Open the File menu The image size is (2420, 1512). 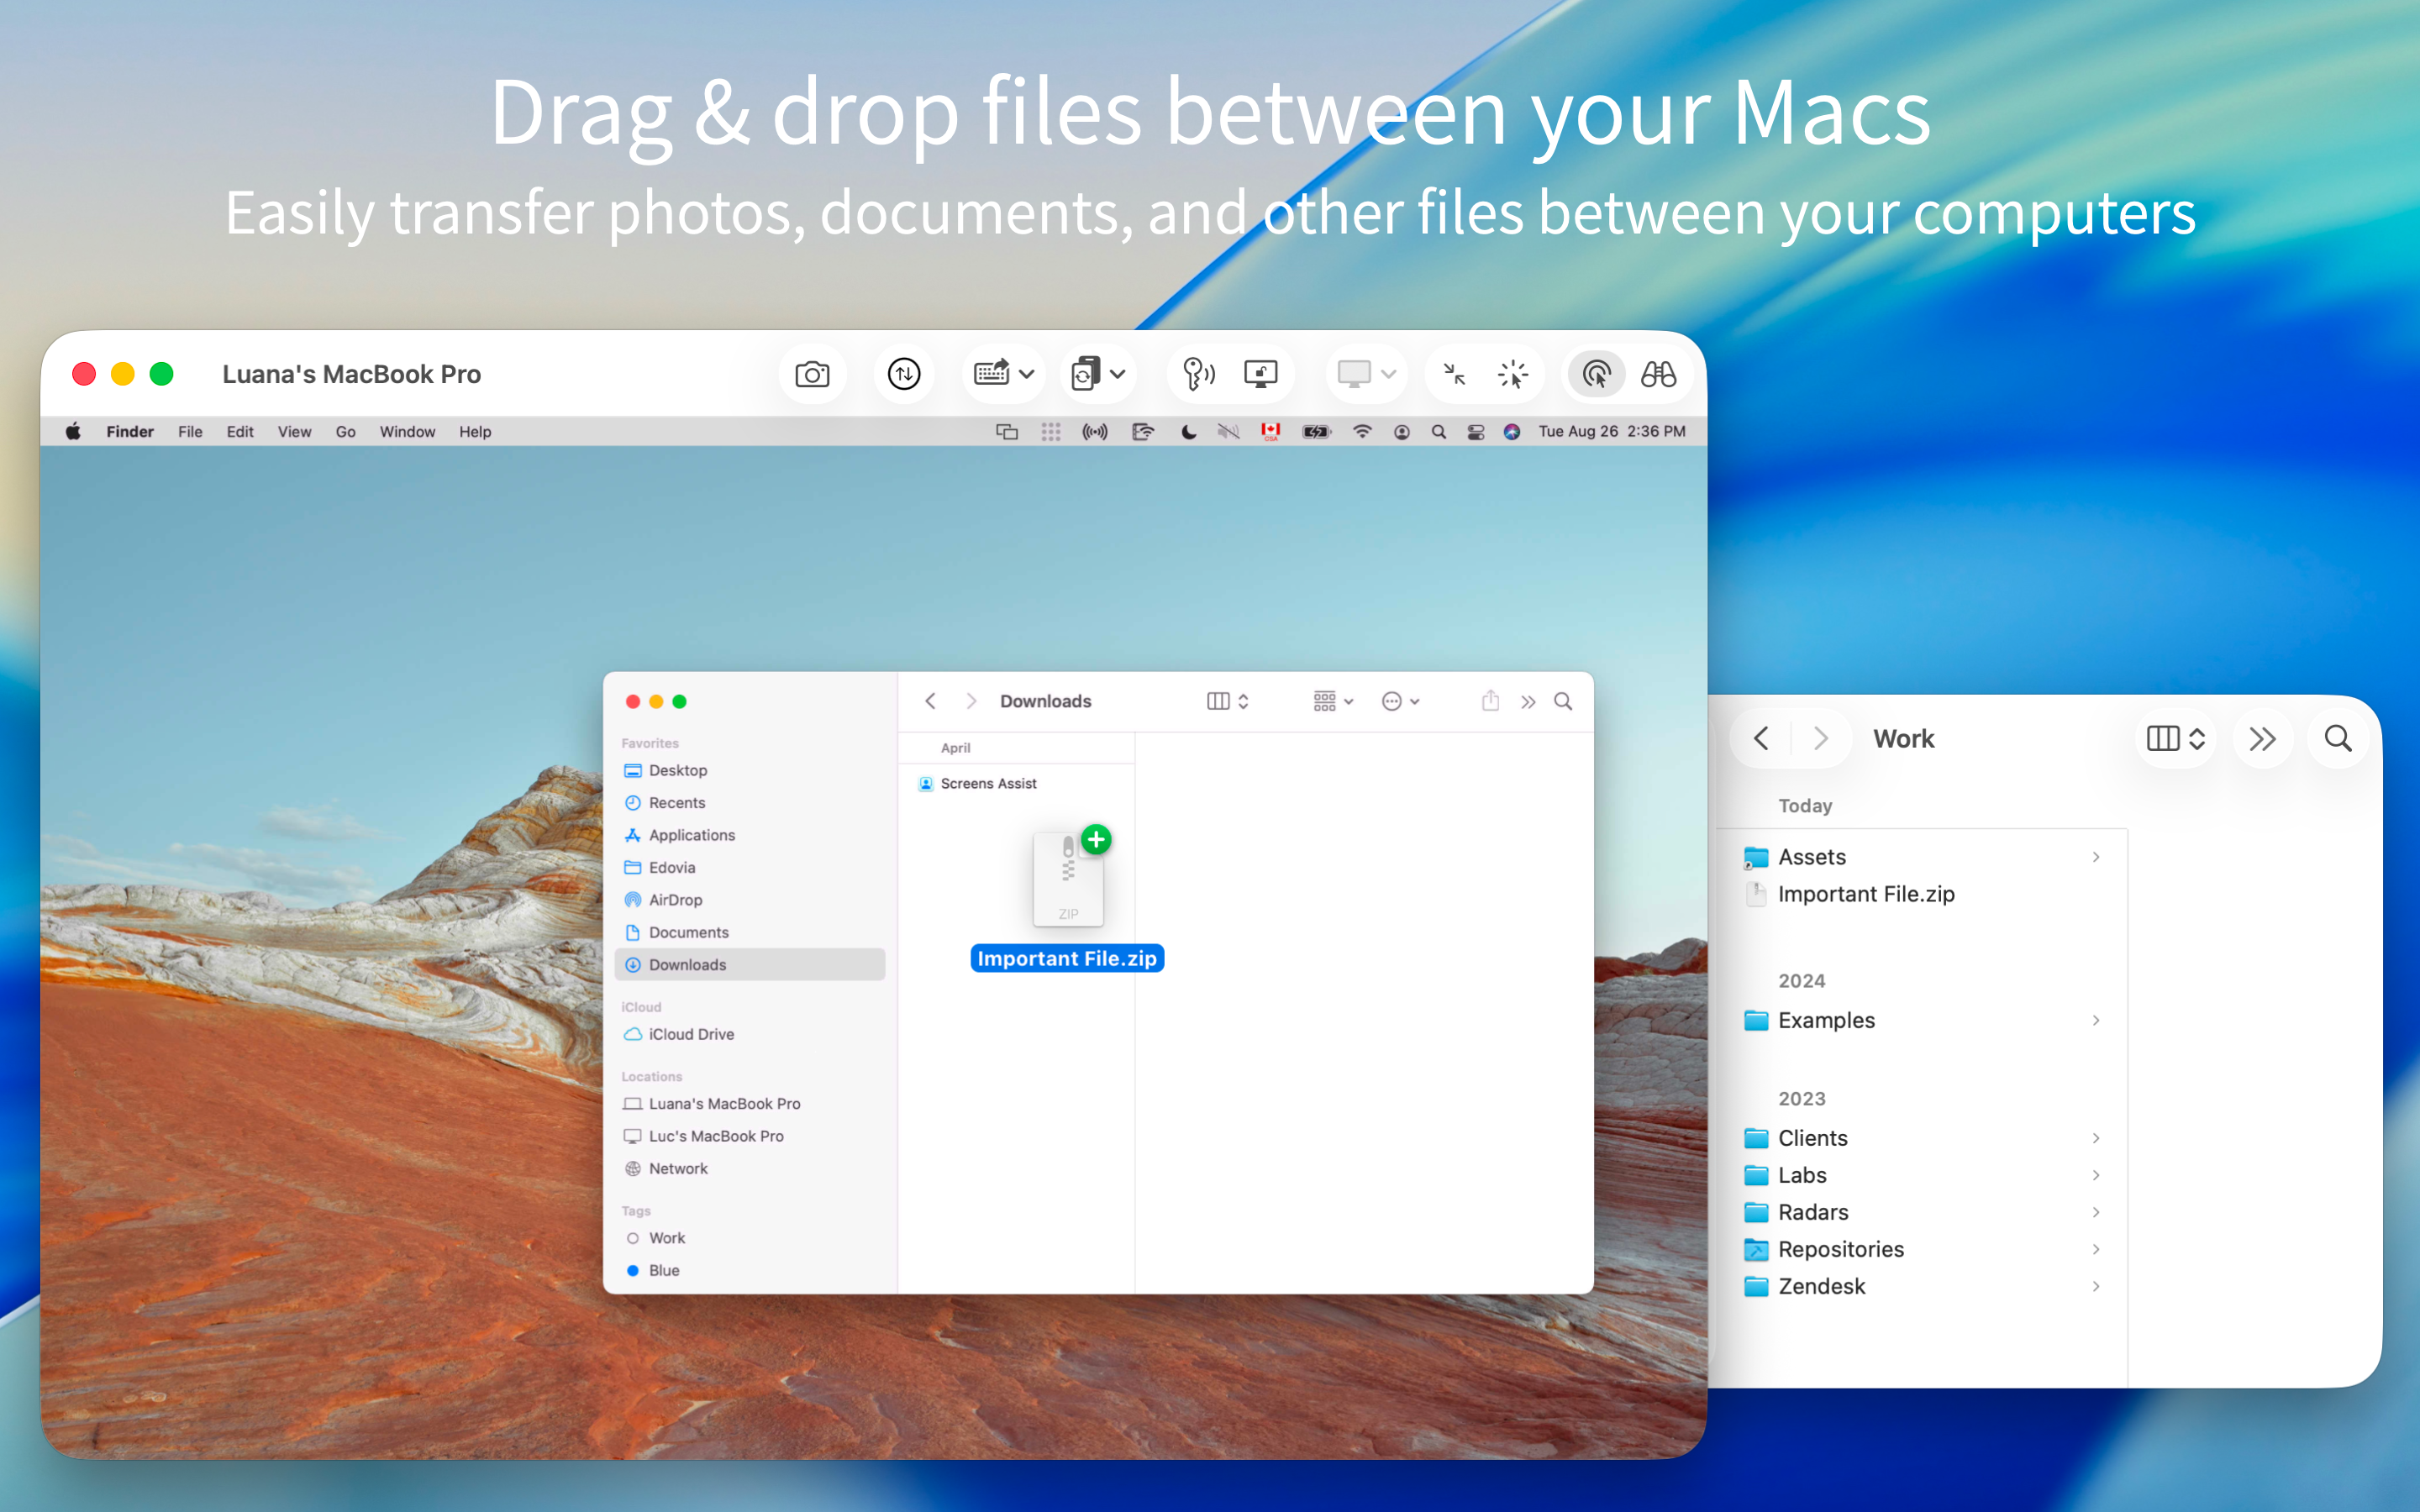coord(190,431)
